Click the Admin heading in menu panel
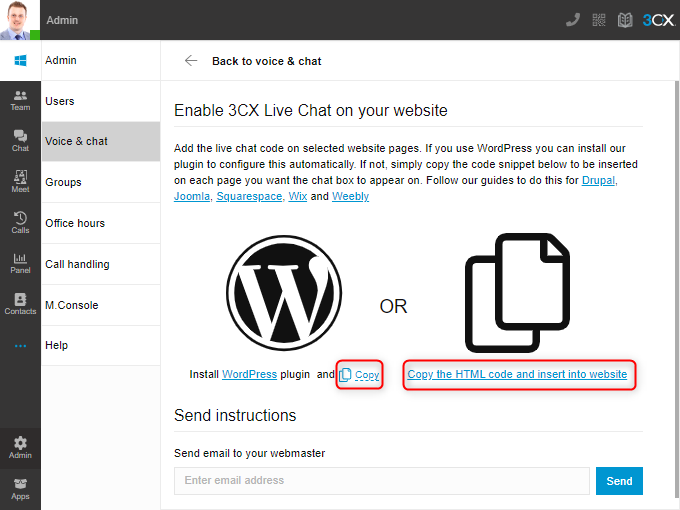The width and height of the screenshot is (680, 510). [61, 60]
